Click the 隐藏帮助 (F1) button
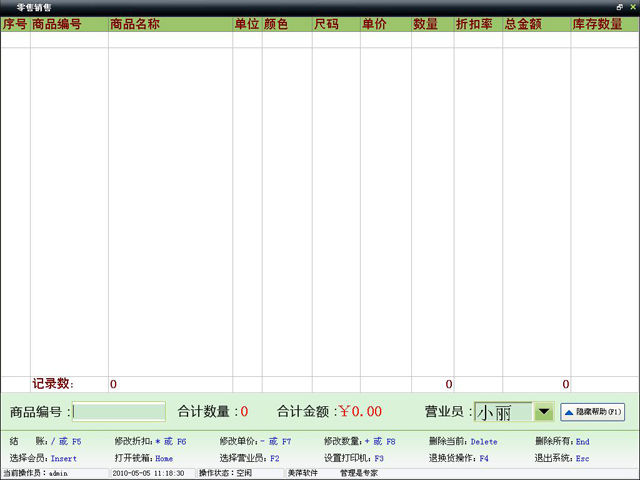The height and width of the screenshot is (480, 640). [x=594, y=411]
